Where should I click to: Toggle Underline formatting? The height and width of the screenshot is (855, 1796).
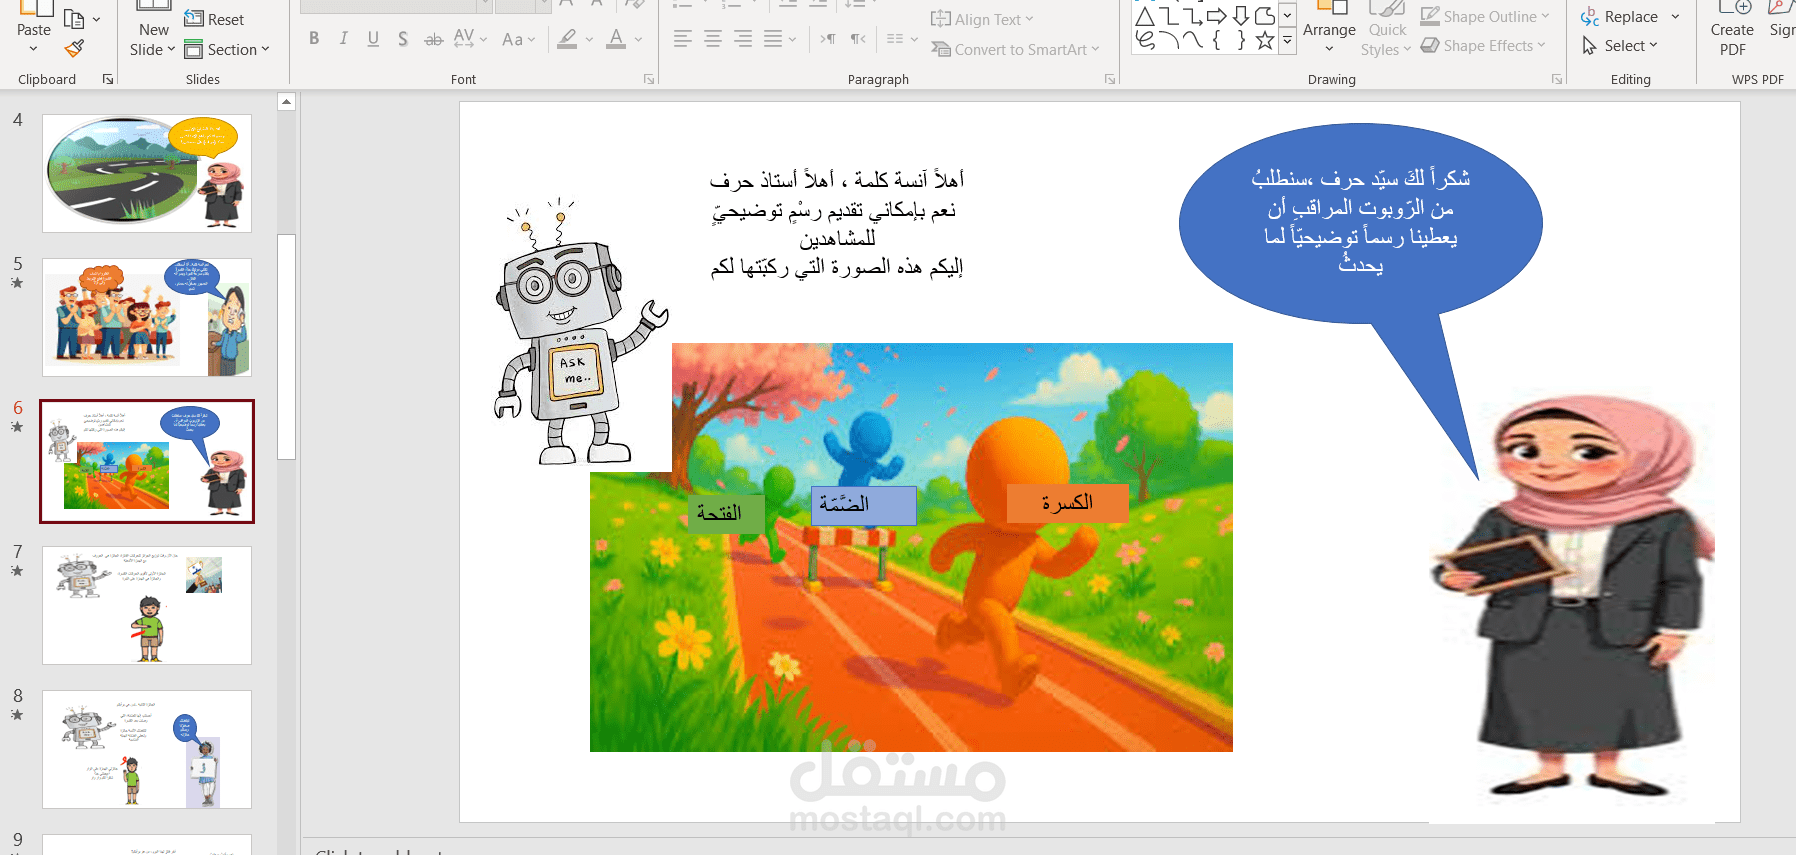373,39
